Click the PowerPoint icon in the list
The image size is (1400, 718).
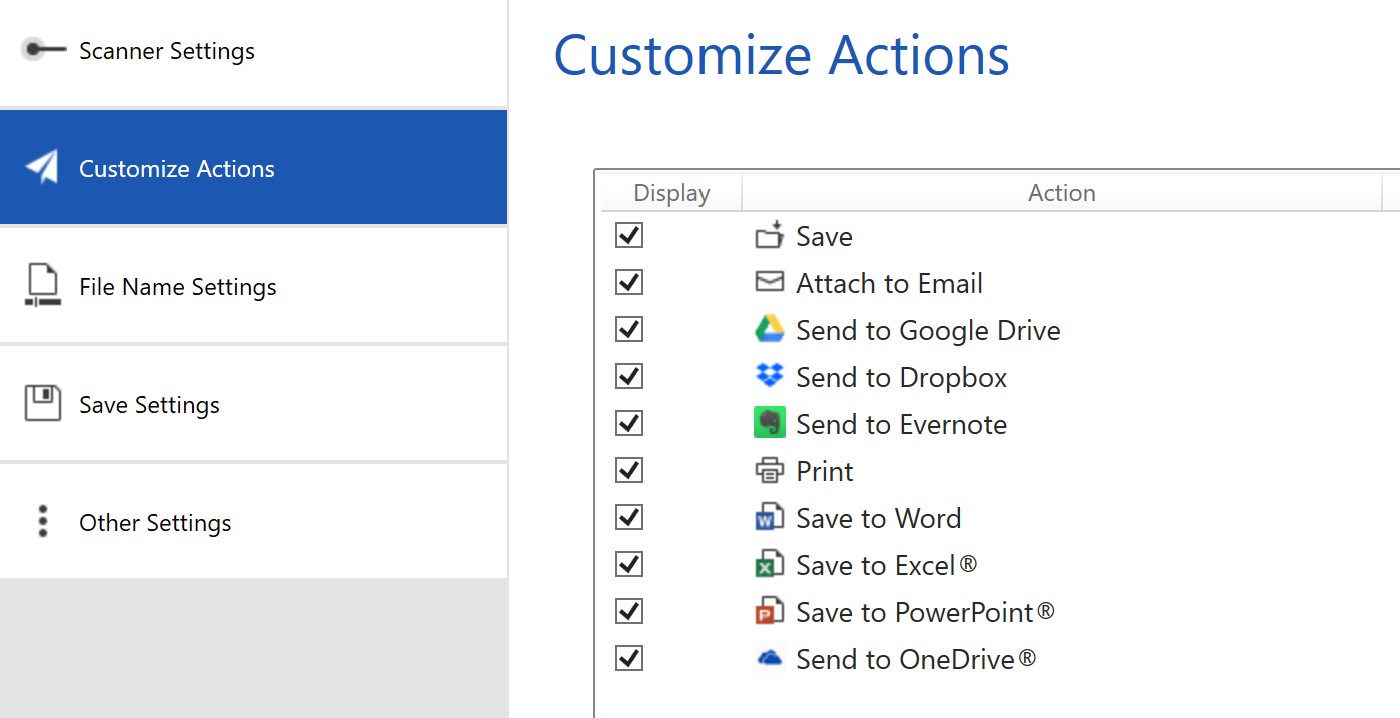[x=769, y=611]
